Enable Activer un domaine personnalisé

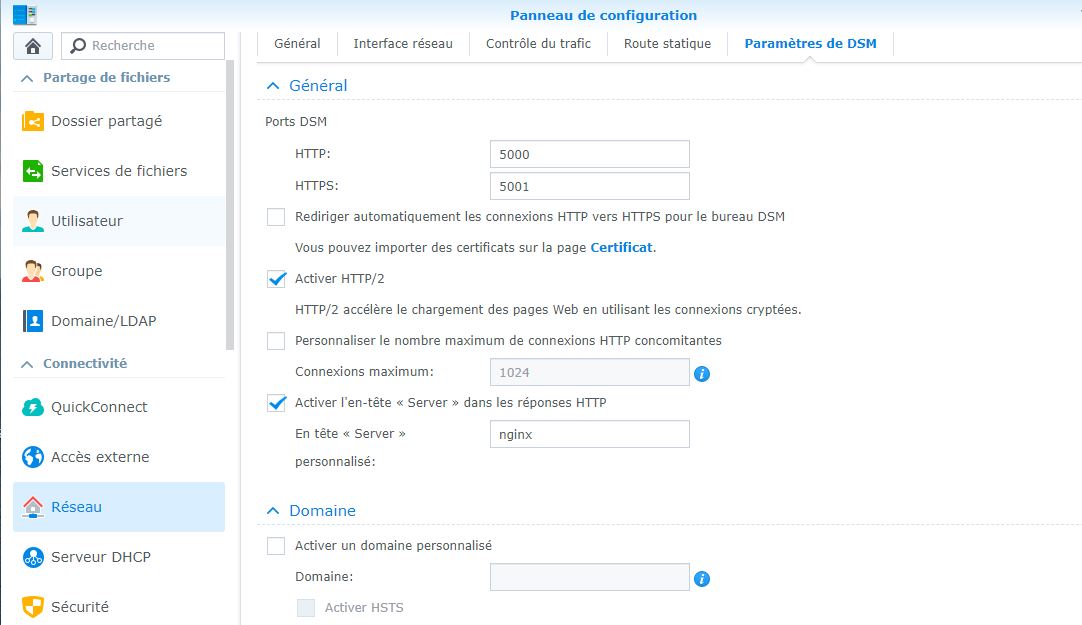[276, 546]
